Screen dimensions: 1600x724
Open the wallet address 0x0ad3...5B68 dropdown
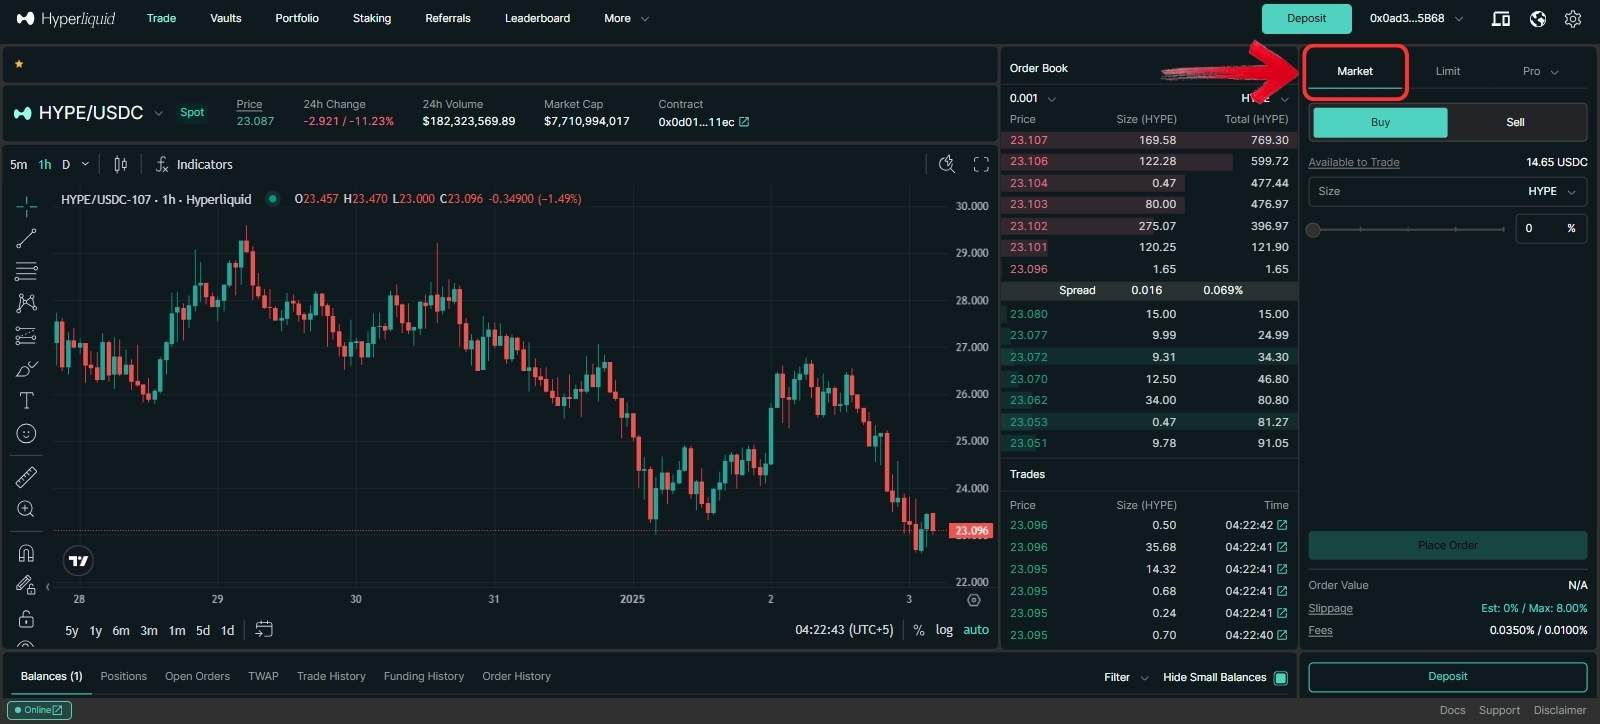(x=1416, y=18)
